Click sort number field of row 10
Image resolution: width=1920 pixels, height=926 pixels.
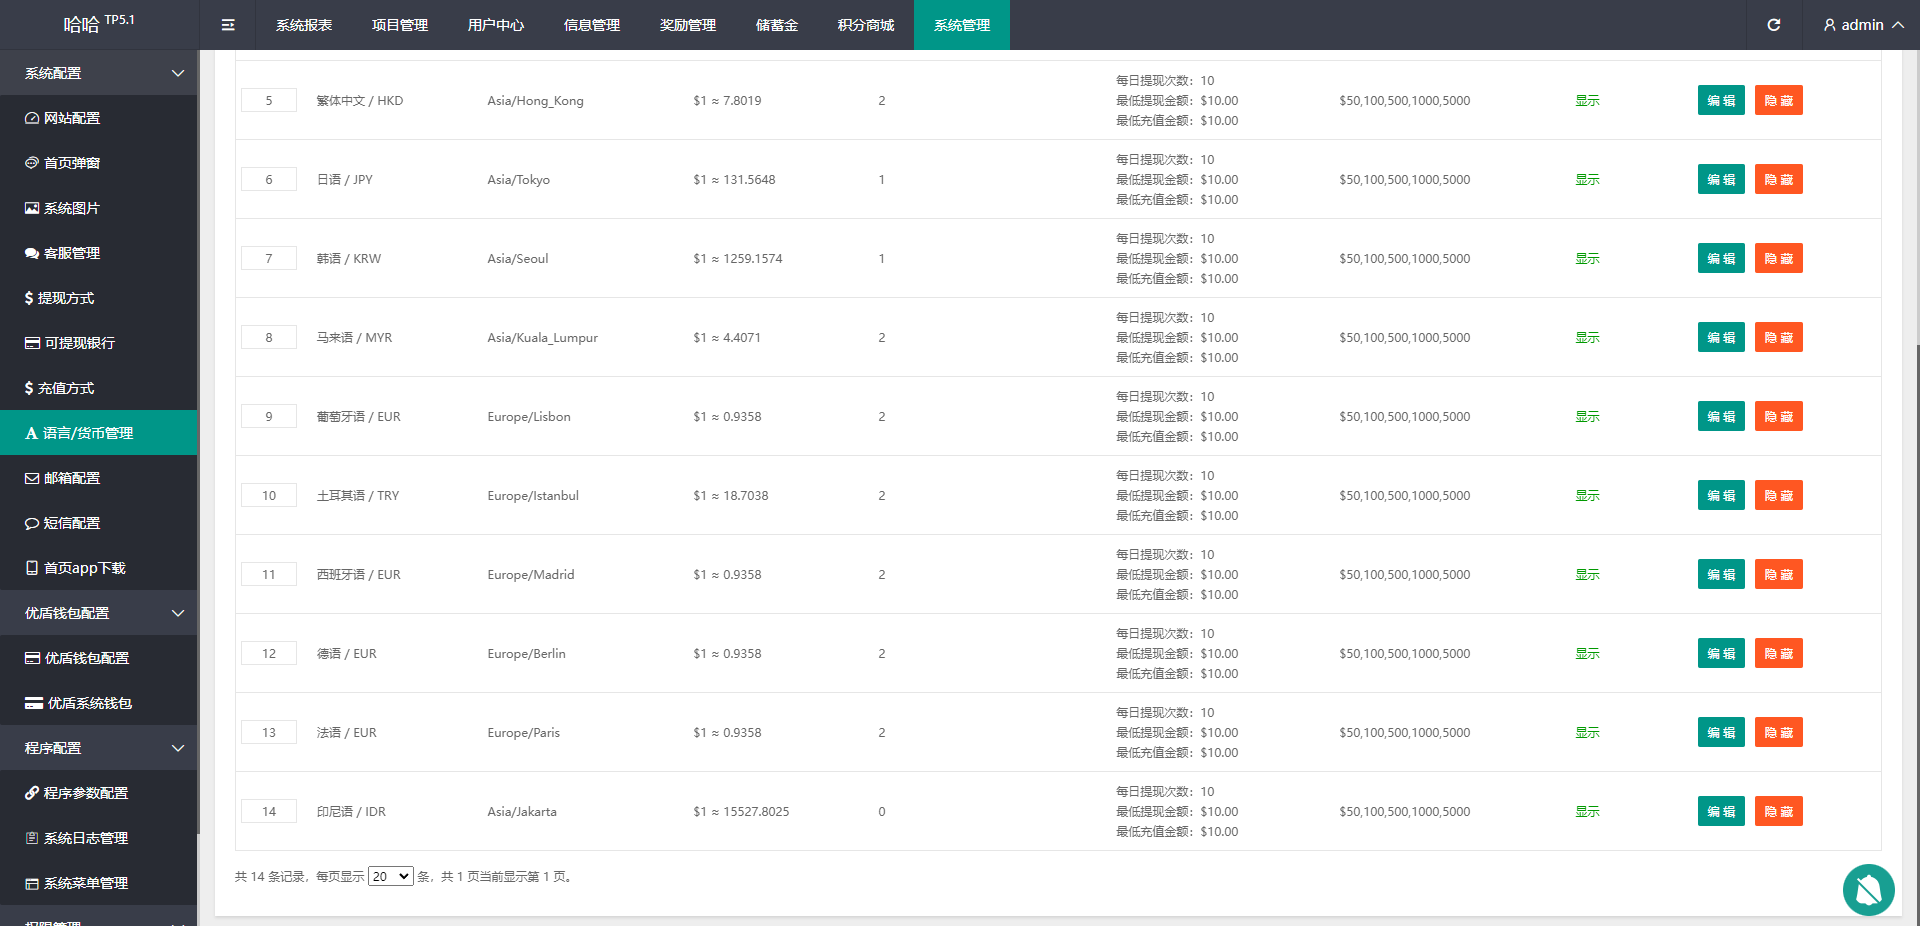269,496
